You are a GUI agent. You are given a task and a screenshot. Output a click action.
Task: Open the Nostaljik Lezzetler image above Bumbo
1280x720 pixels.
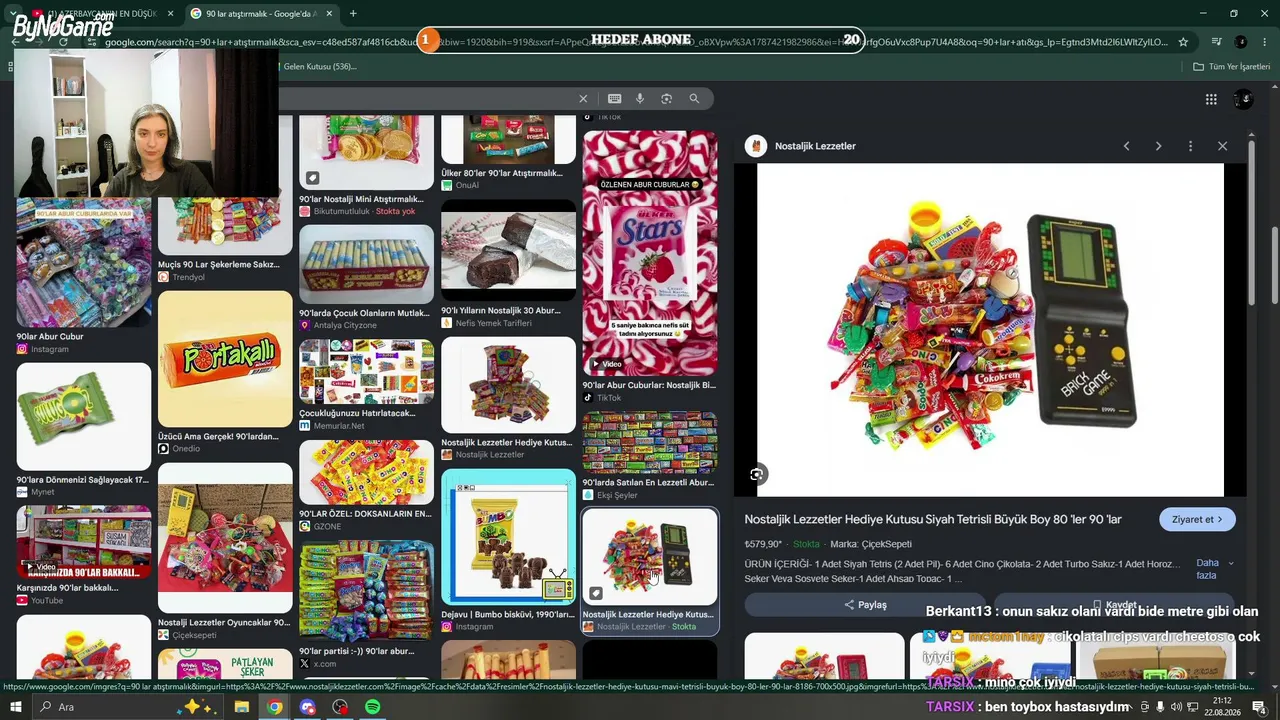(508, 385)
